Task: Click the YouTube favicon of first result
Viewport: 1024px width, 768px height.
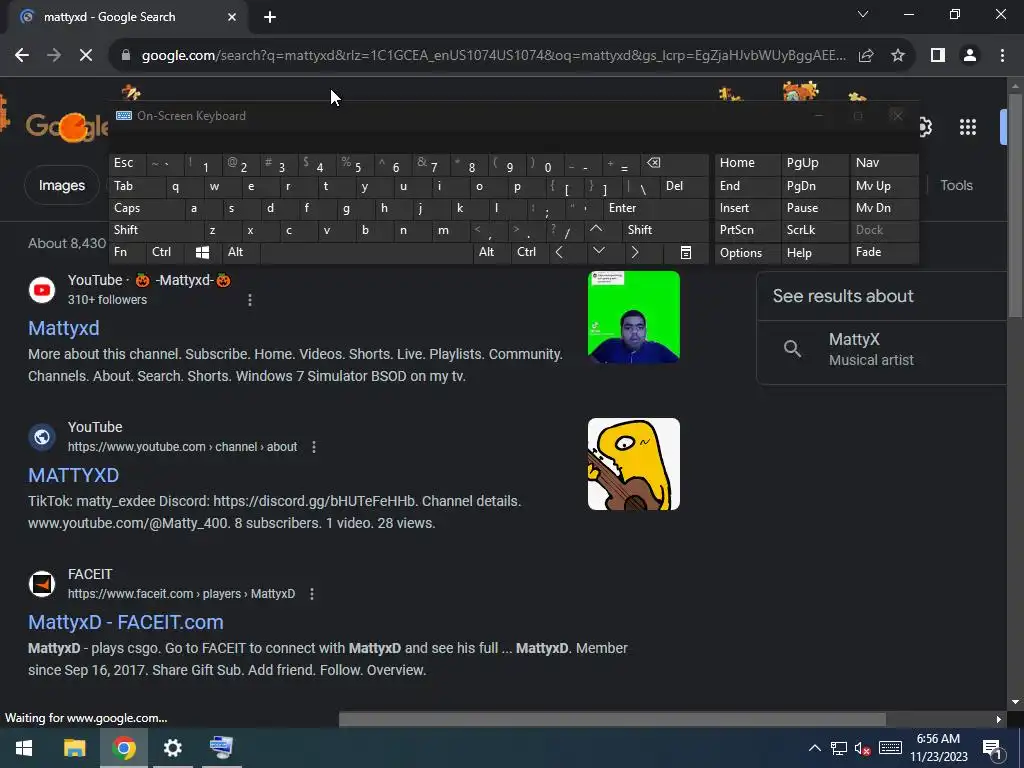Action: click(x=42, y=290)
